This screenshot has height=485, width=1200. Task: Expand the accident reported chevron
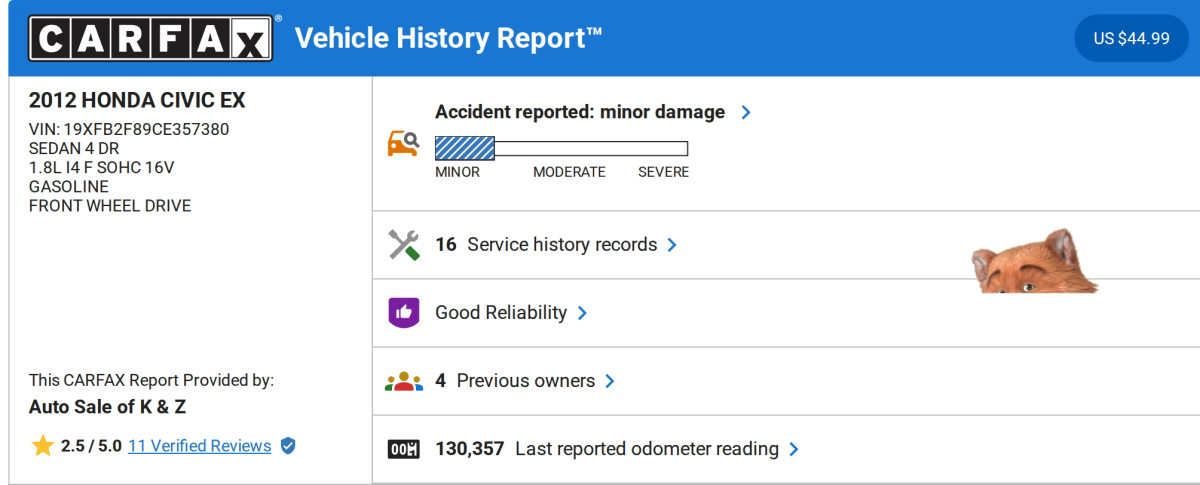click(746, 112)
